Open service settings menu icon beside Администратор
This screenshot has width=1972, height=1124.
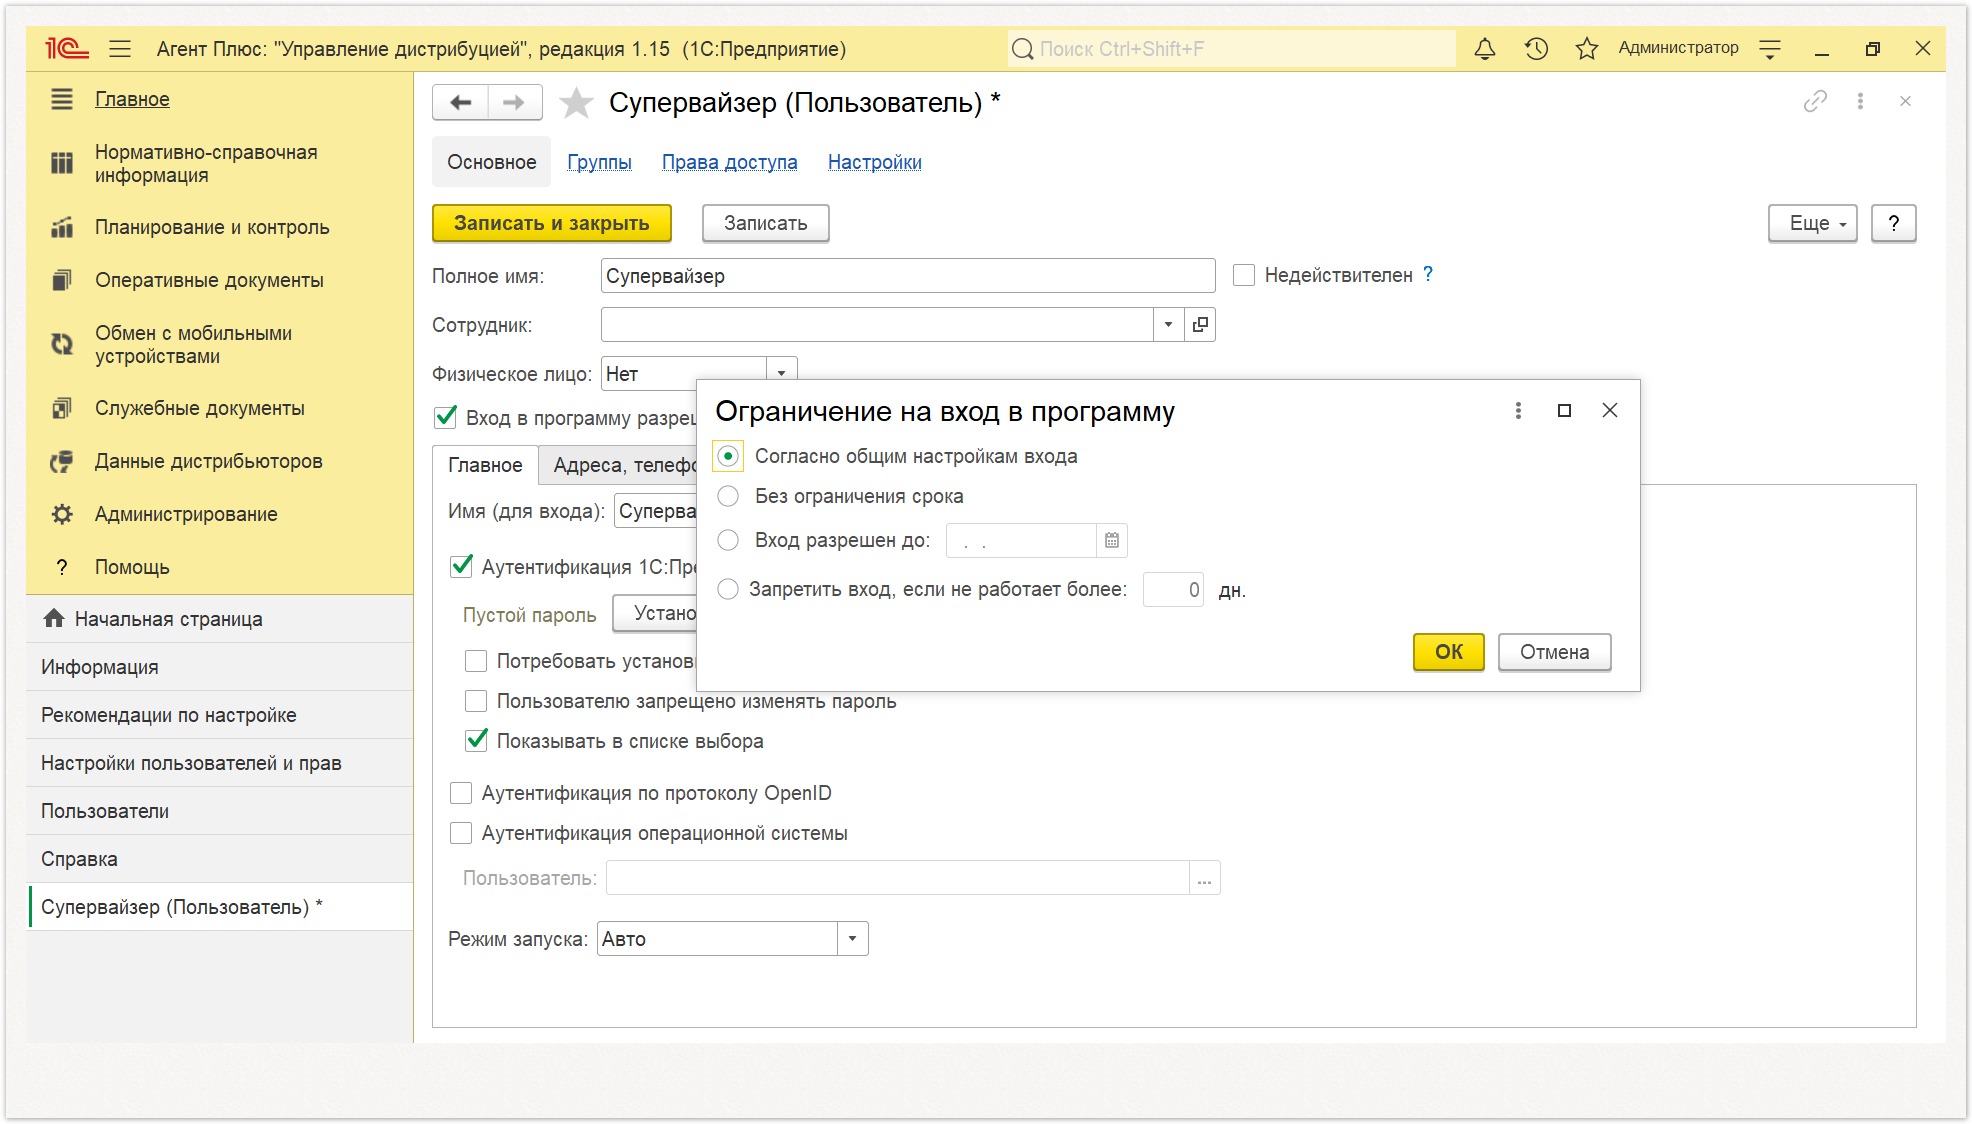1770,49
